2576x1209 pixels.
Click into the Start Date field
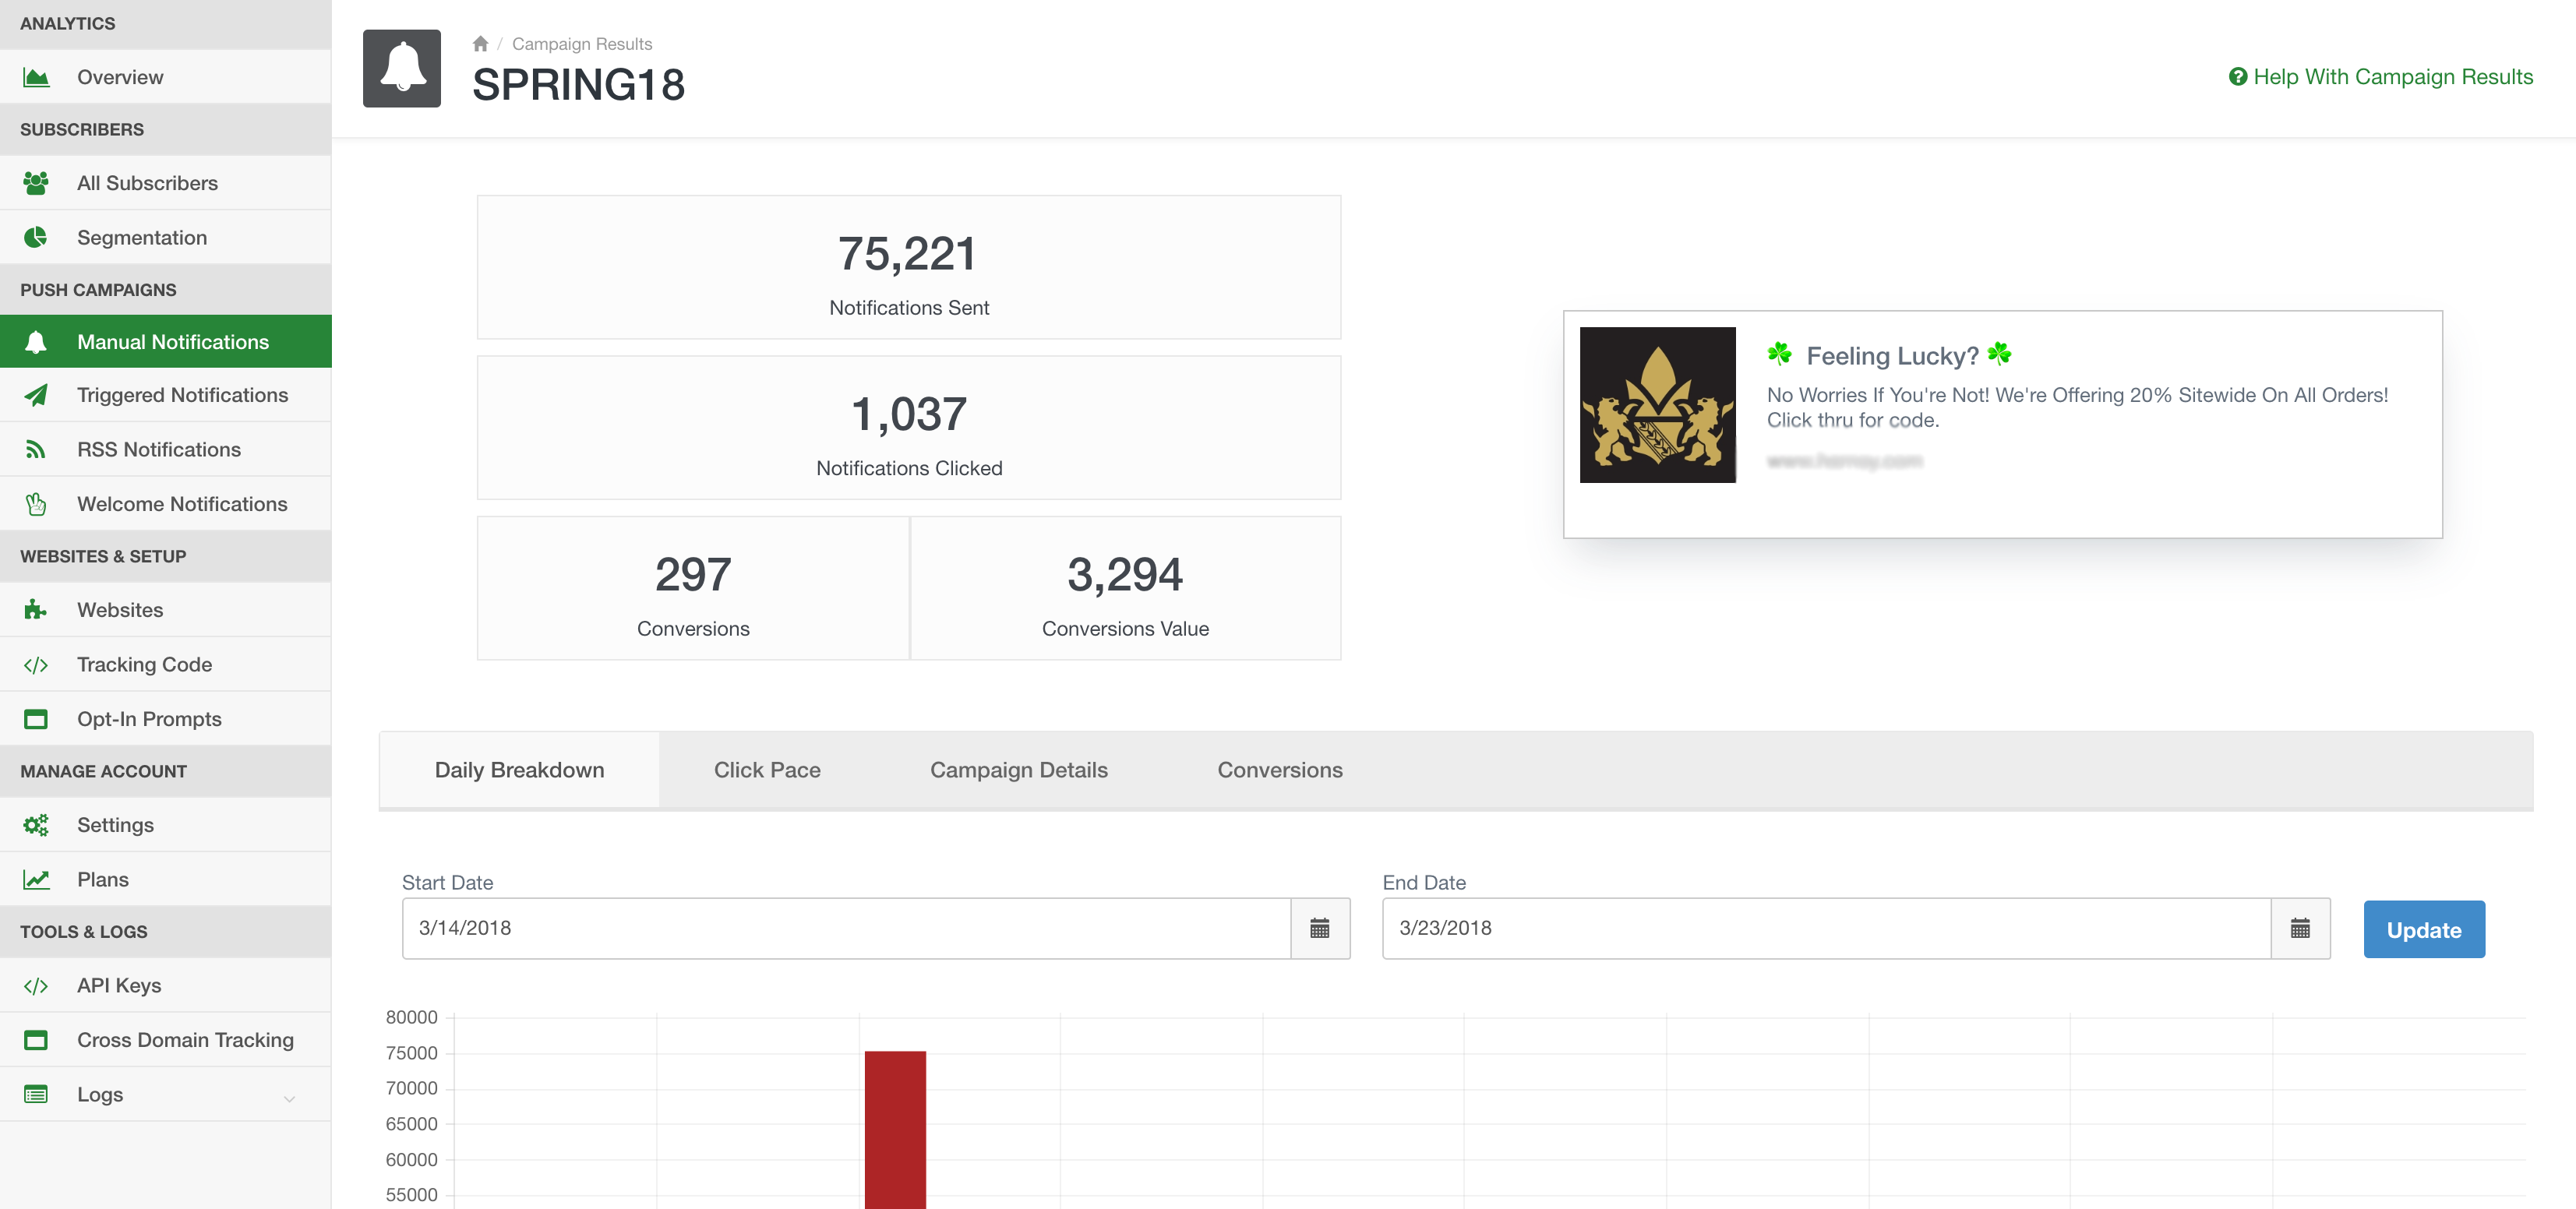point(846,928)
